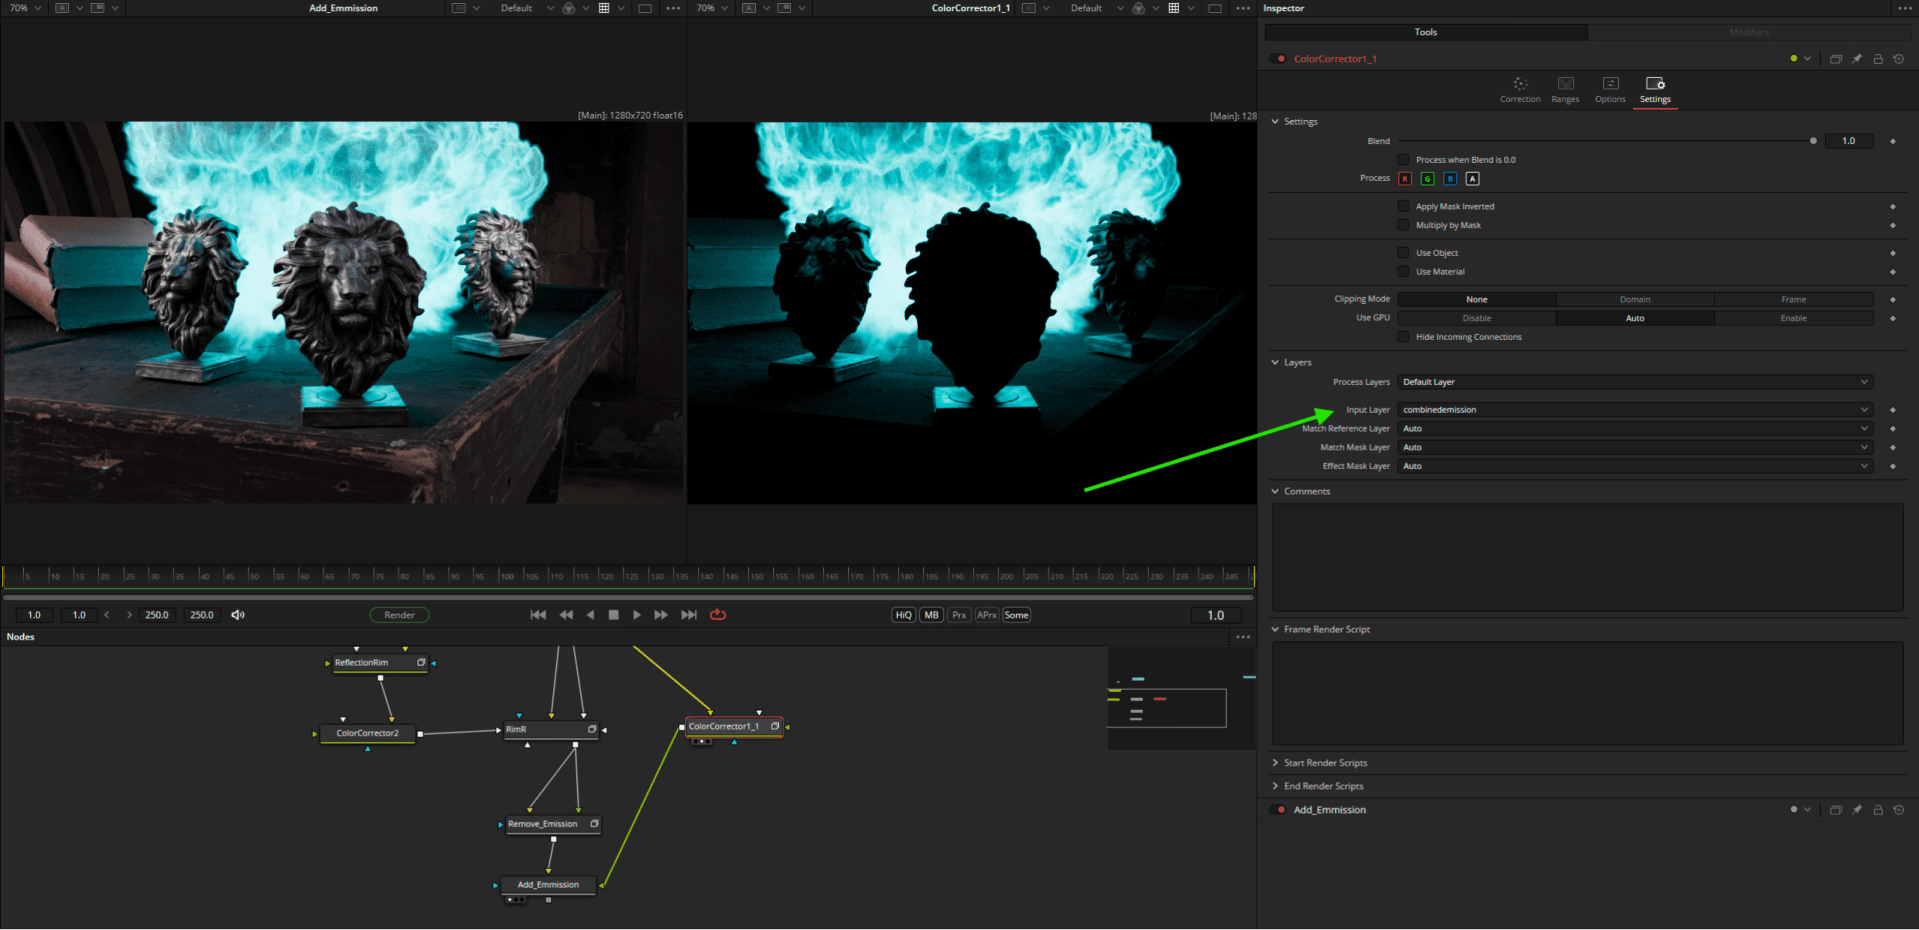Enable HiQ playback quality
1919x930 pixels.
pos(902,614)
